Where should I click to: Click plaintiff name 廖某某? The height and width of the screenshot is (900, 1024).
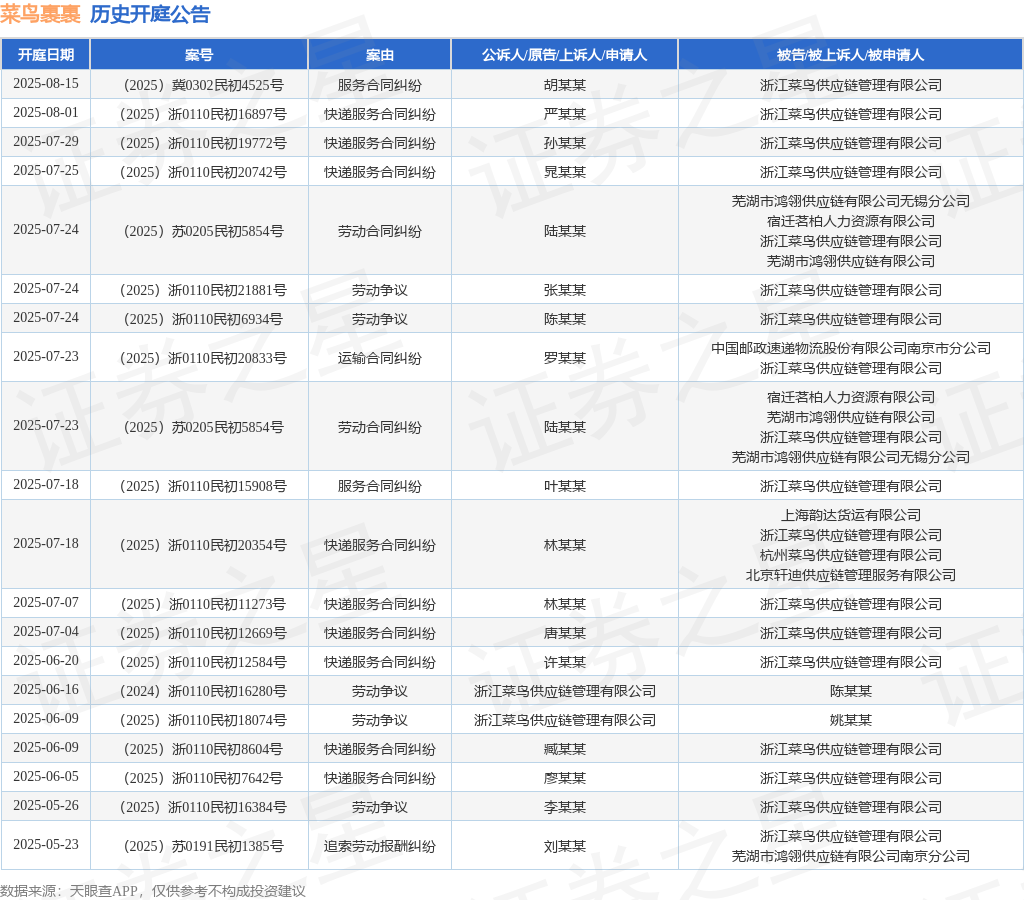pos(565,779)
